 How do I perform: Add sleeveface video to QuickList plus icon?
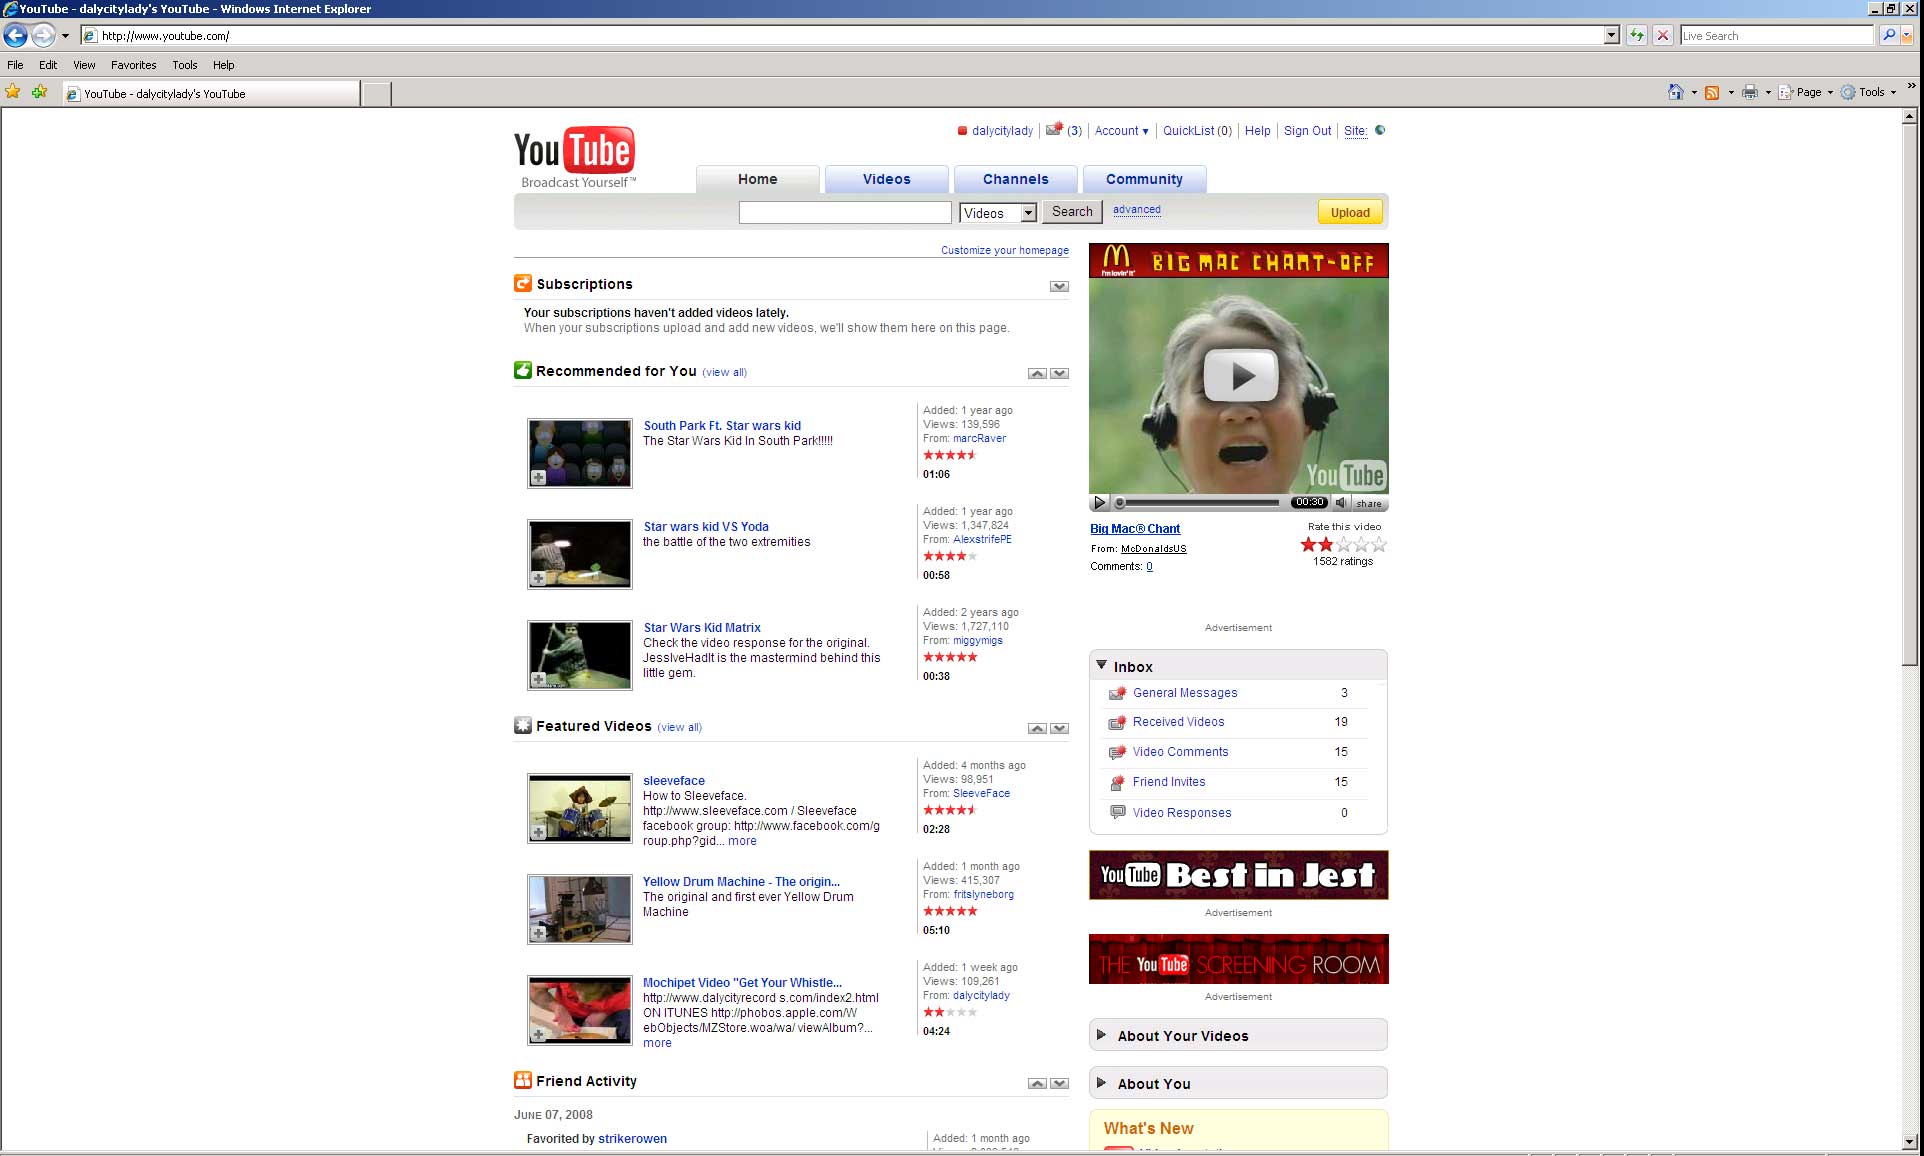click(538, 833)
